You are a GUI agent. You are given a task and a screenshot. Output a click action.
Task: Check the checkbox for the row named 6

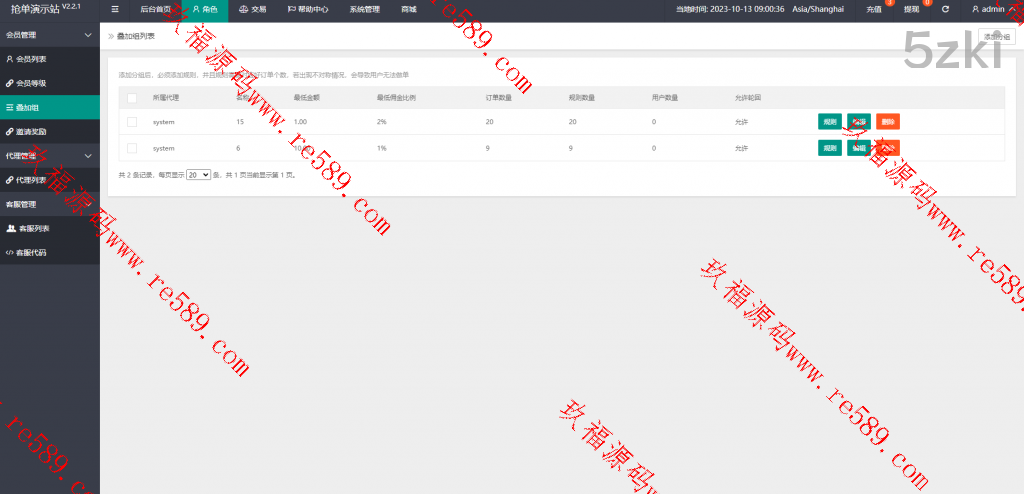tap(132, 148)
